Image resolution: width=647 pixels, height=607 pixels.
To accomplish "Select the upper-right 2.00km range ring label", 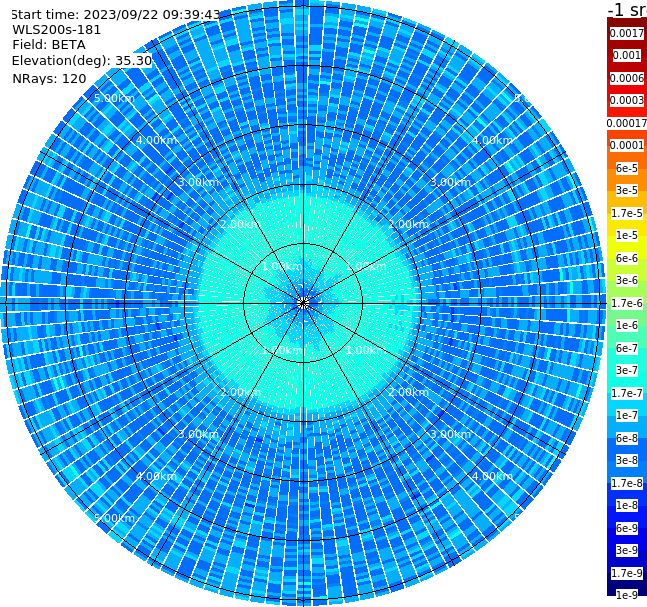I will 408,224.
